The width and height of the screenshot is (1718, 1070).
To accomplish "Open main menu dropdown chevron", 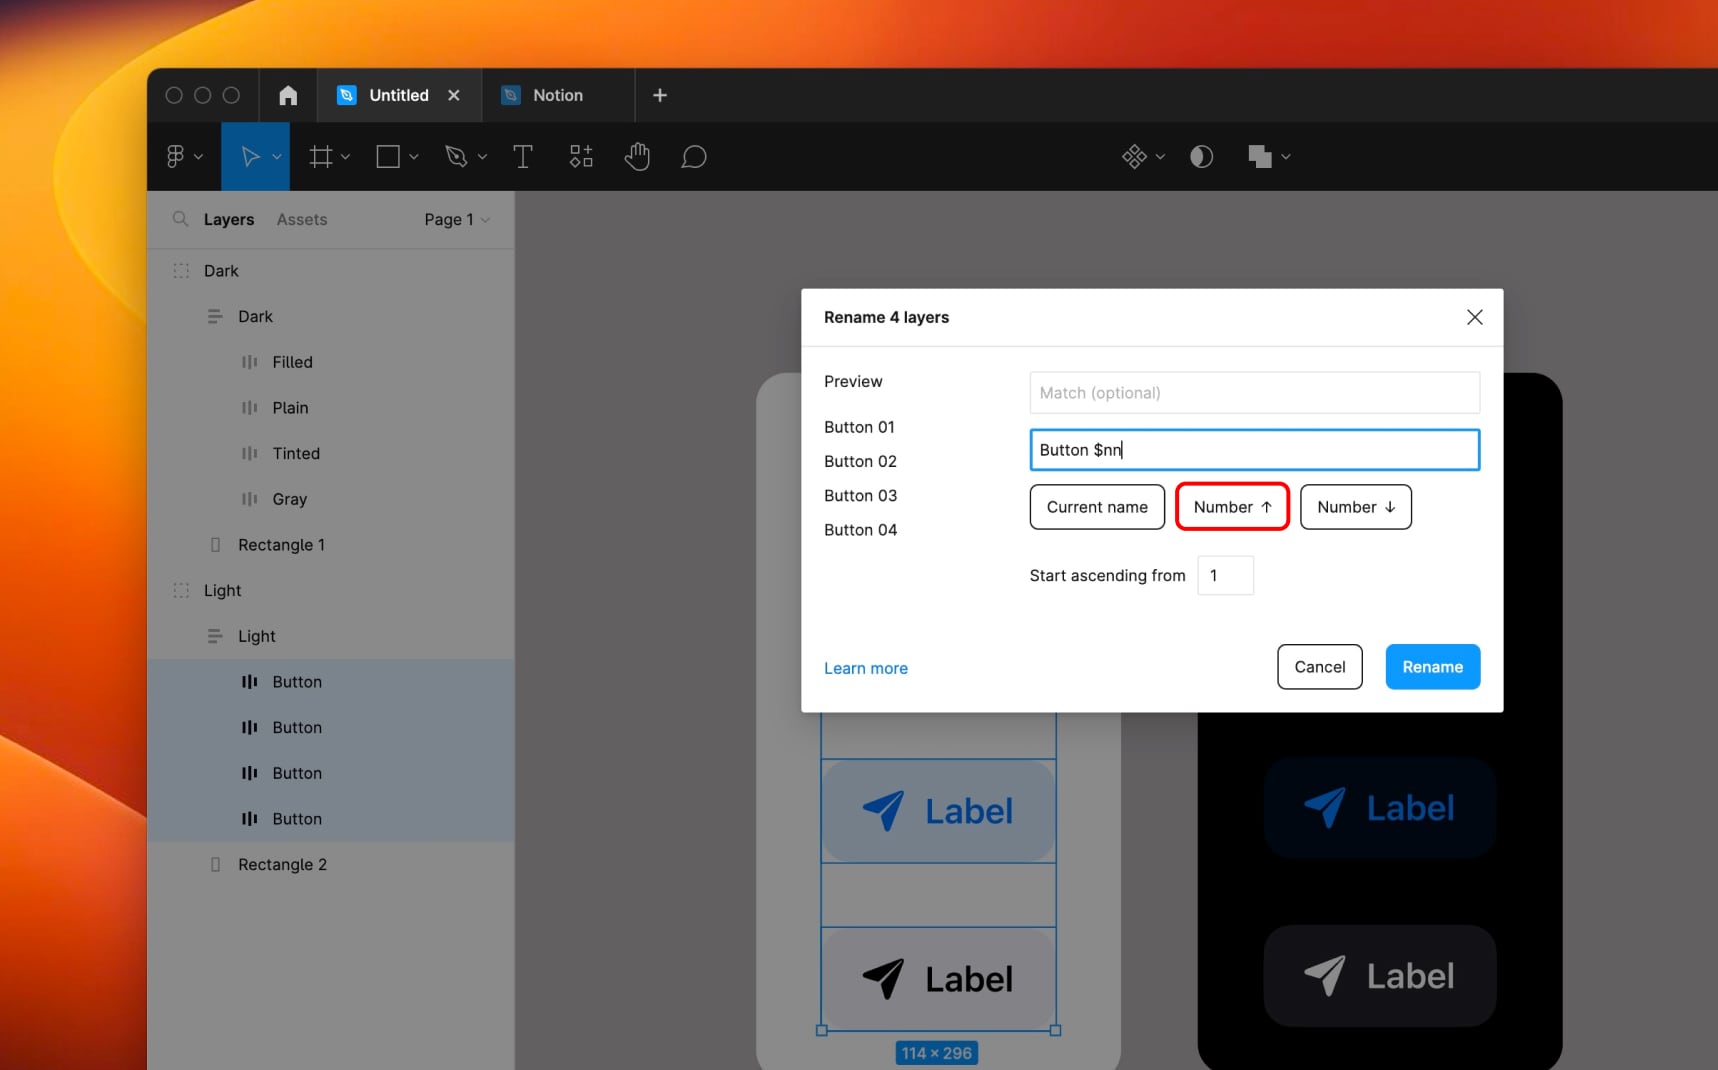I will pos(198,157).
